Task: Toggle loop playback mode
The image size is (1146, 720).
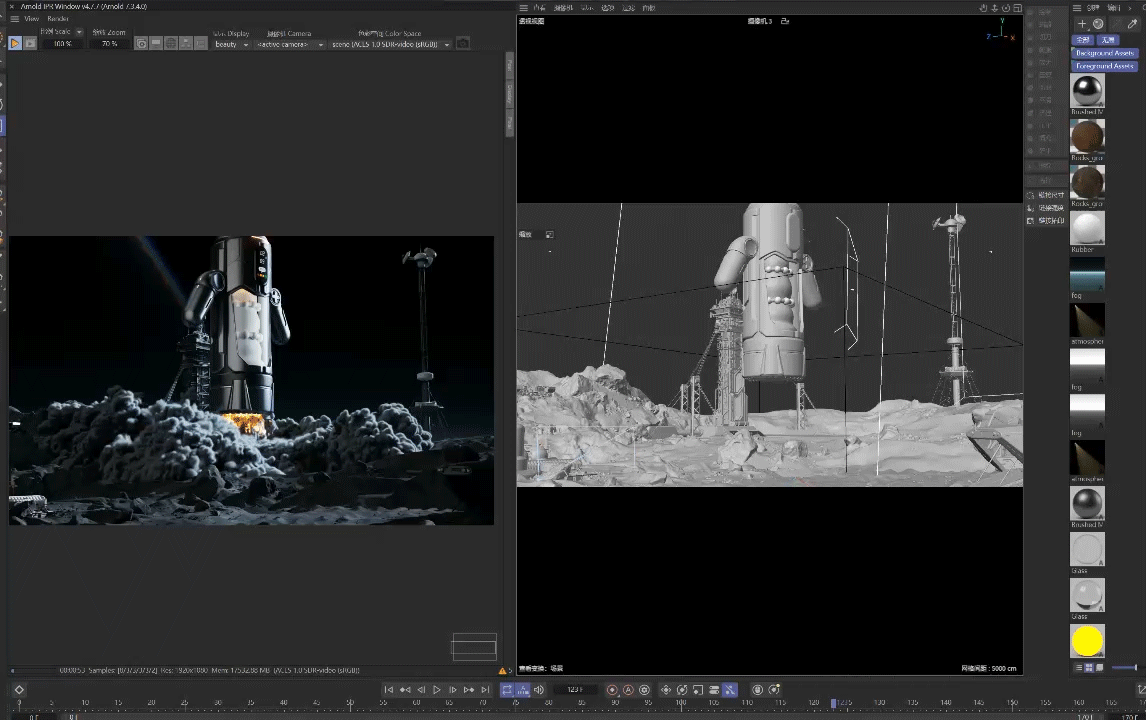Action: point(507,690)
